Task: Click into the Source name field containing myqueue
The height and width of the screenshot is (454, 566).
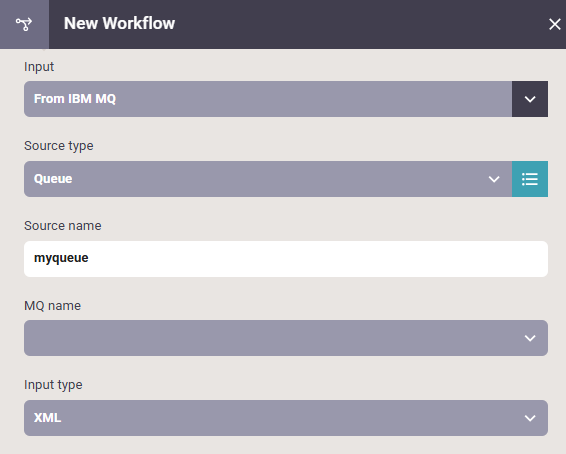Action: coord(286,259)
